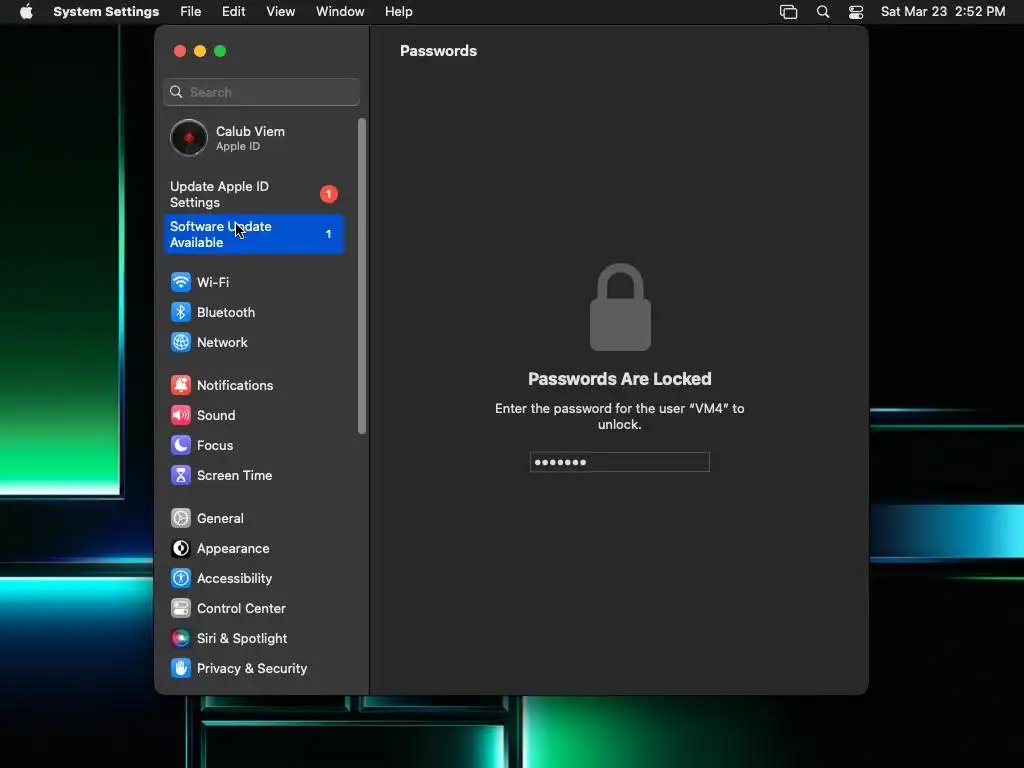
Task: Click the magnifier icon in the Search field
Action: 176,92
